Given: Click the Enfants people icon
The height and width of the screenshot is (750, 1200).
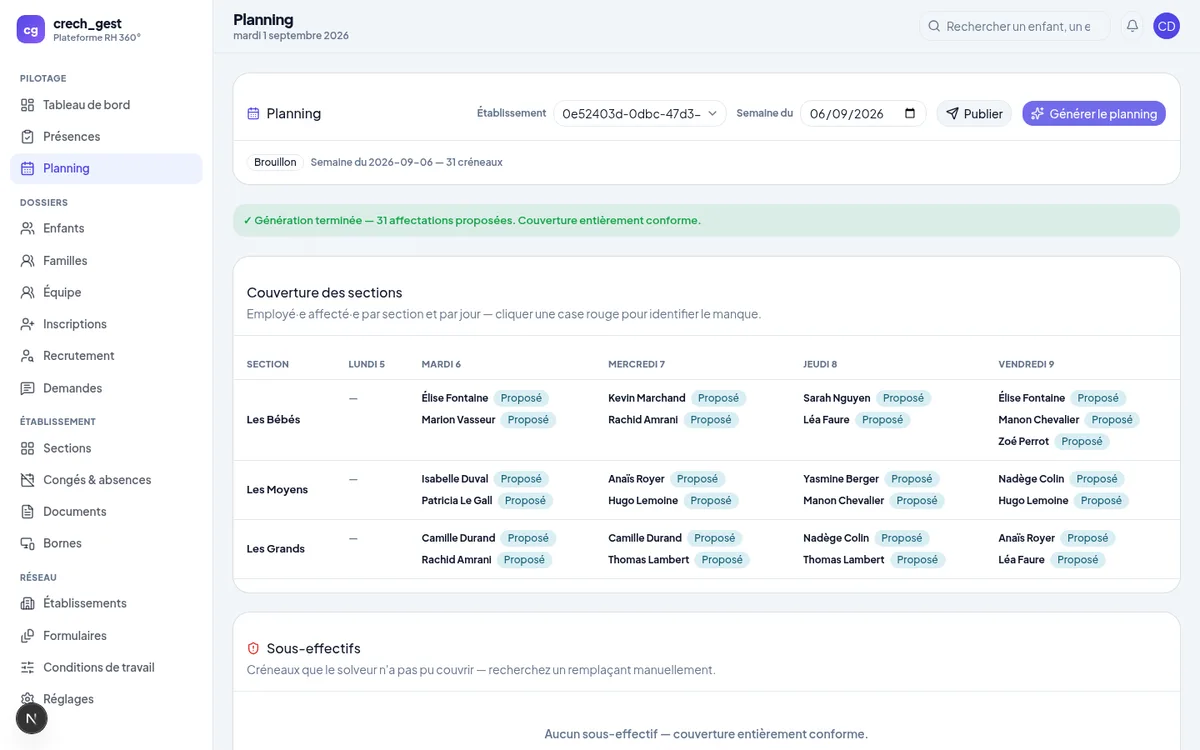Looking at the screenshot, I should click(x=28, y=229).
